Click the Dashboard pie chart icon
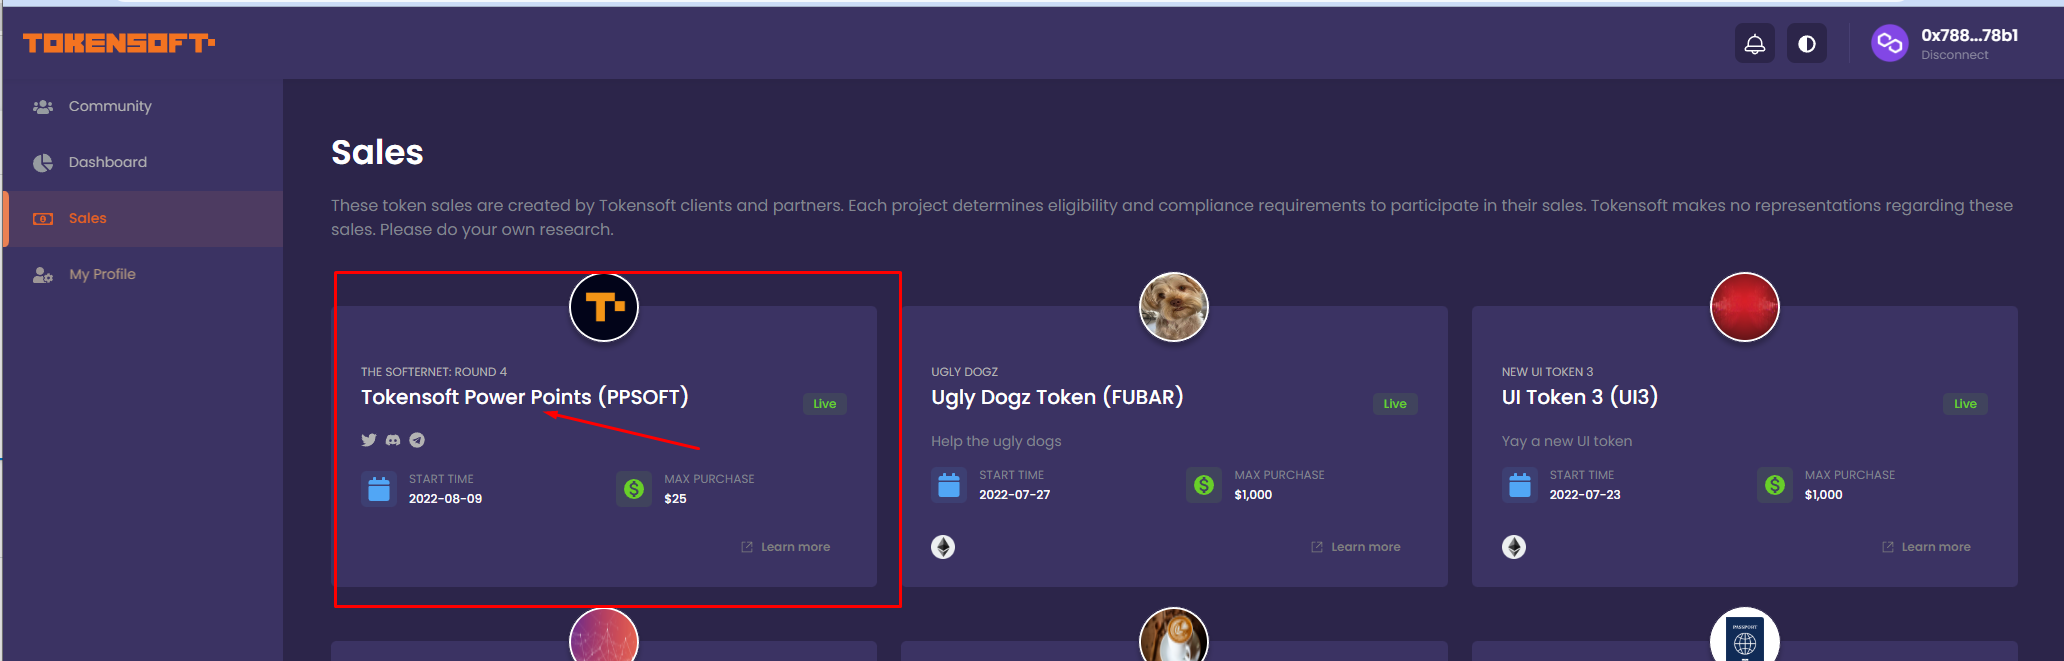 coord(43,162)
